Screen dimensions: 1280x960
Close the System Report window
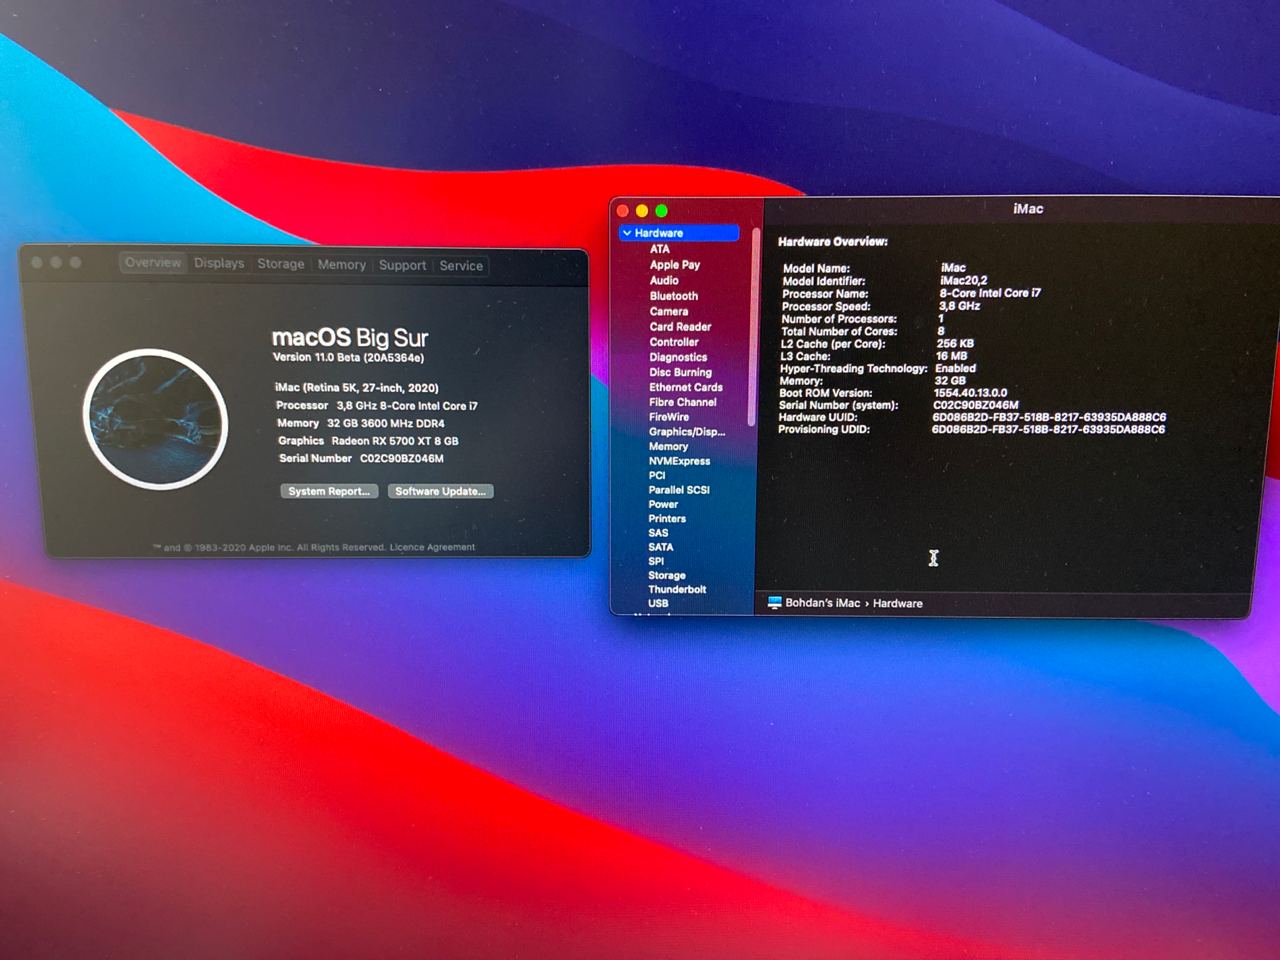(623, 211)
